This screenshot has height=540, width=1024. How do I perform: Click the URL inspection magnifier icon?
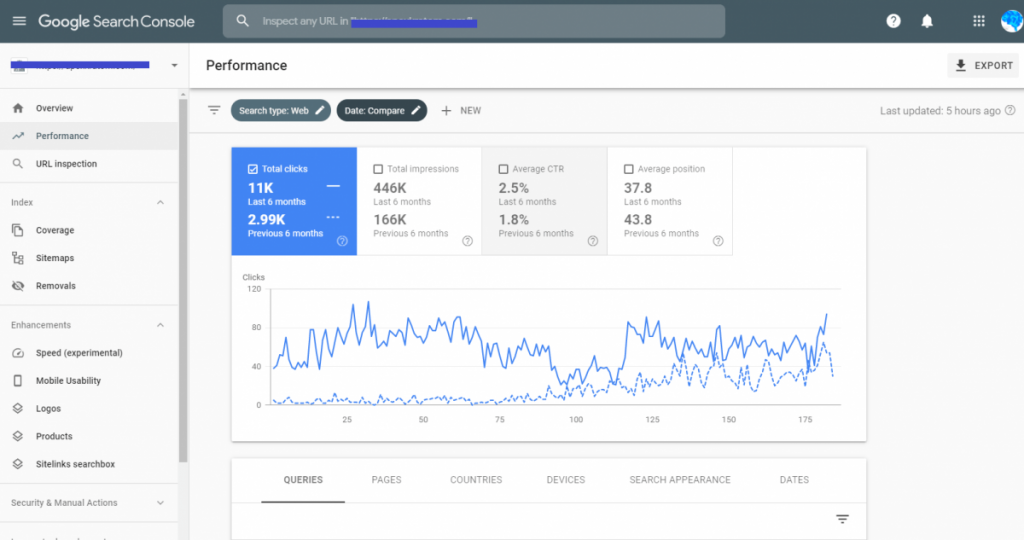click(18, 163)
